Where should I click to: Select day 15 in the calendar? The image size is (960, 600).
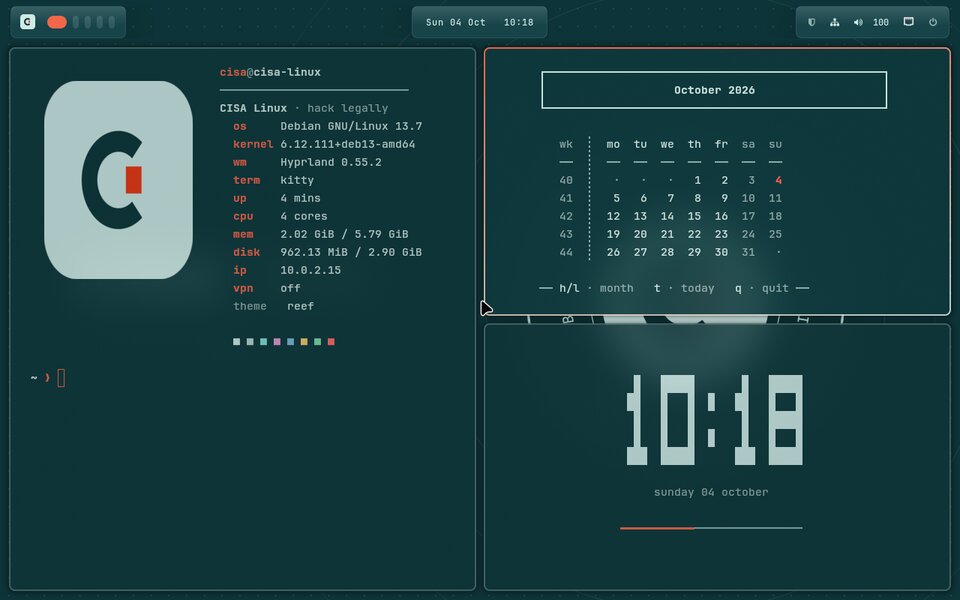[694, 216]
